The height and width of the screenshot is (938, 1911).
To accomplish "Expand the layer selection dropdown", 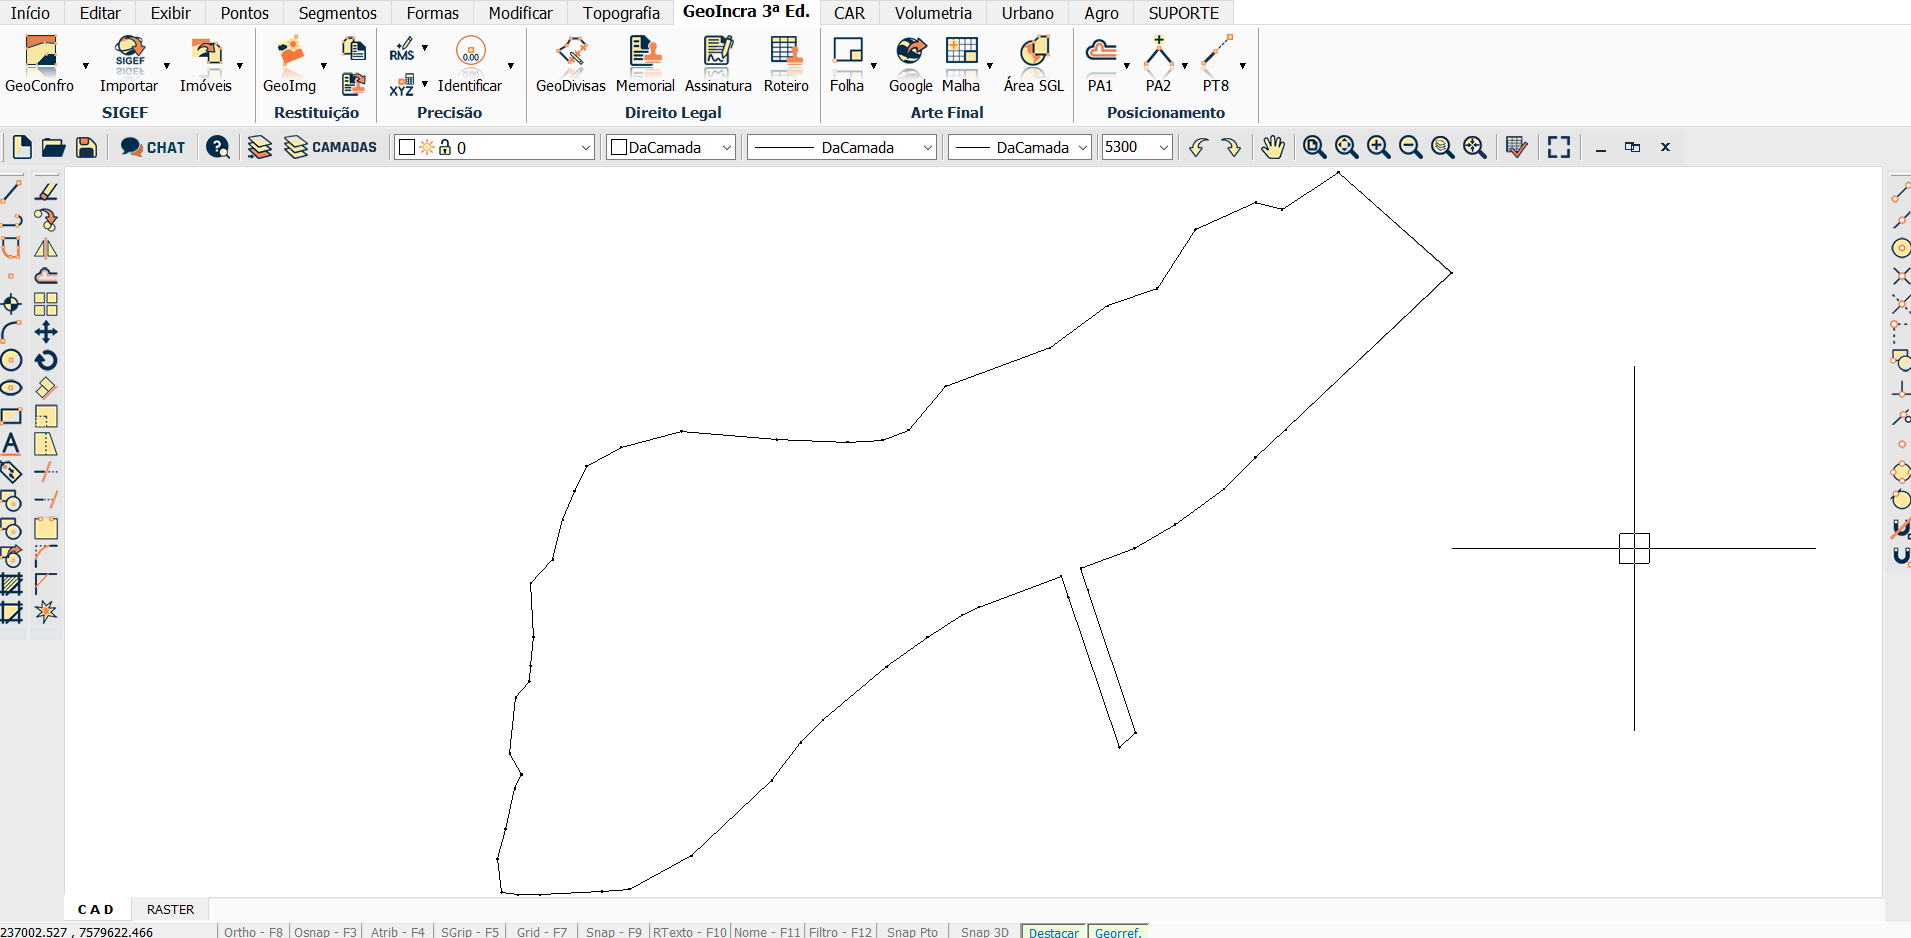I will pyautogui.click(x=586, y=148).
